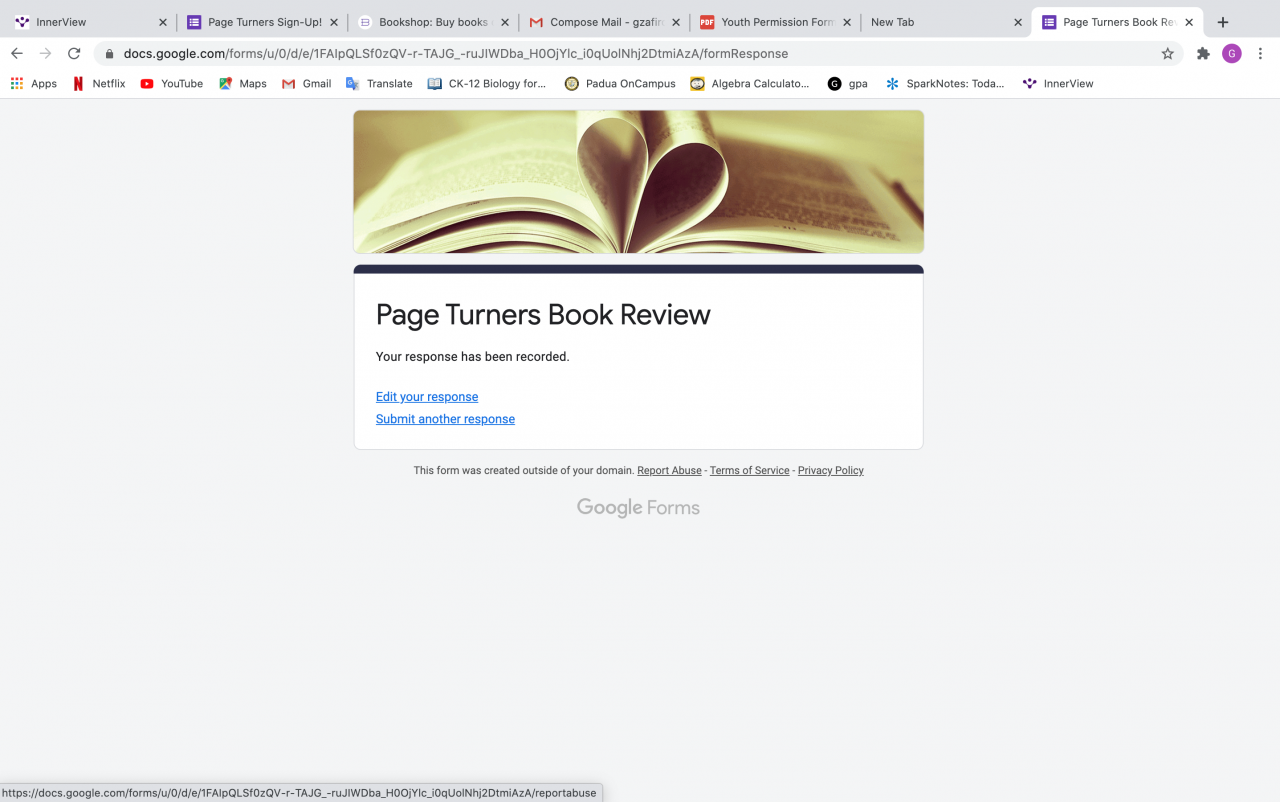This screenshot has width=1280, height=802.
Task: Open the InnerView bookmark in bookmarks bar
Action: (1058, 84)
